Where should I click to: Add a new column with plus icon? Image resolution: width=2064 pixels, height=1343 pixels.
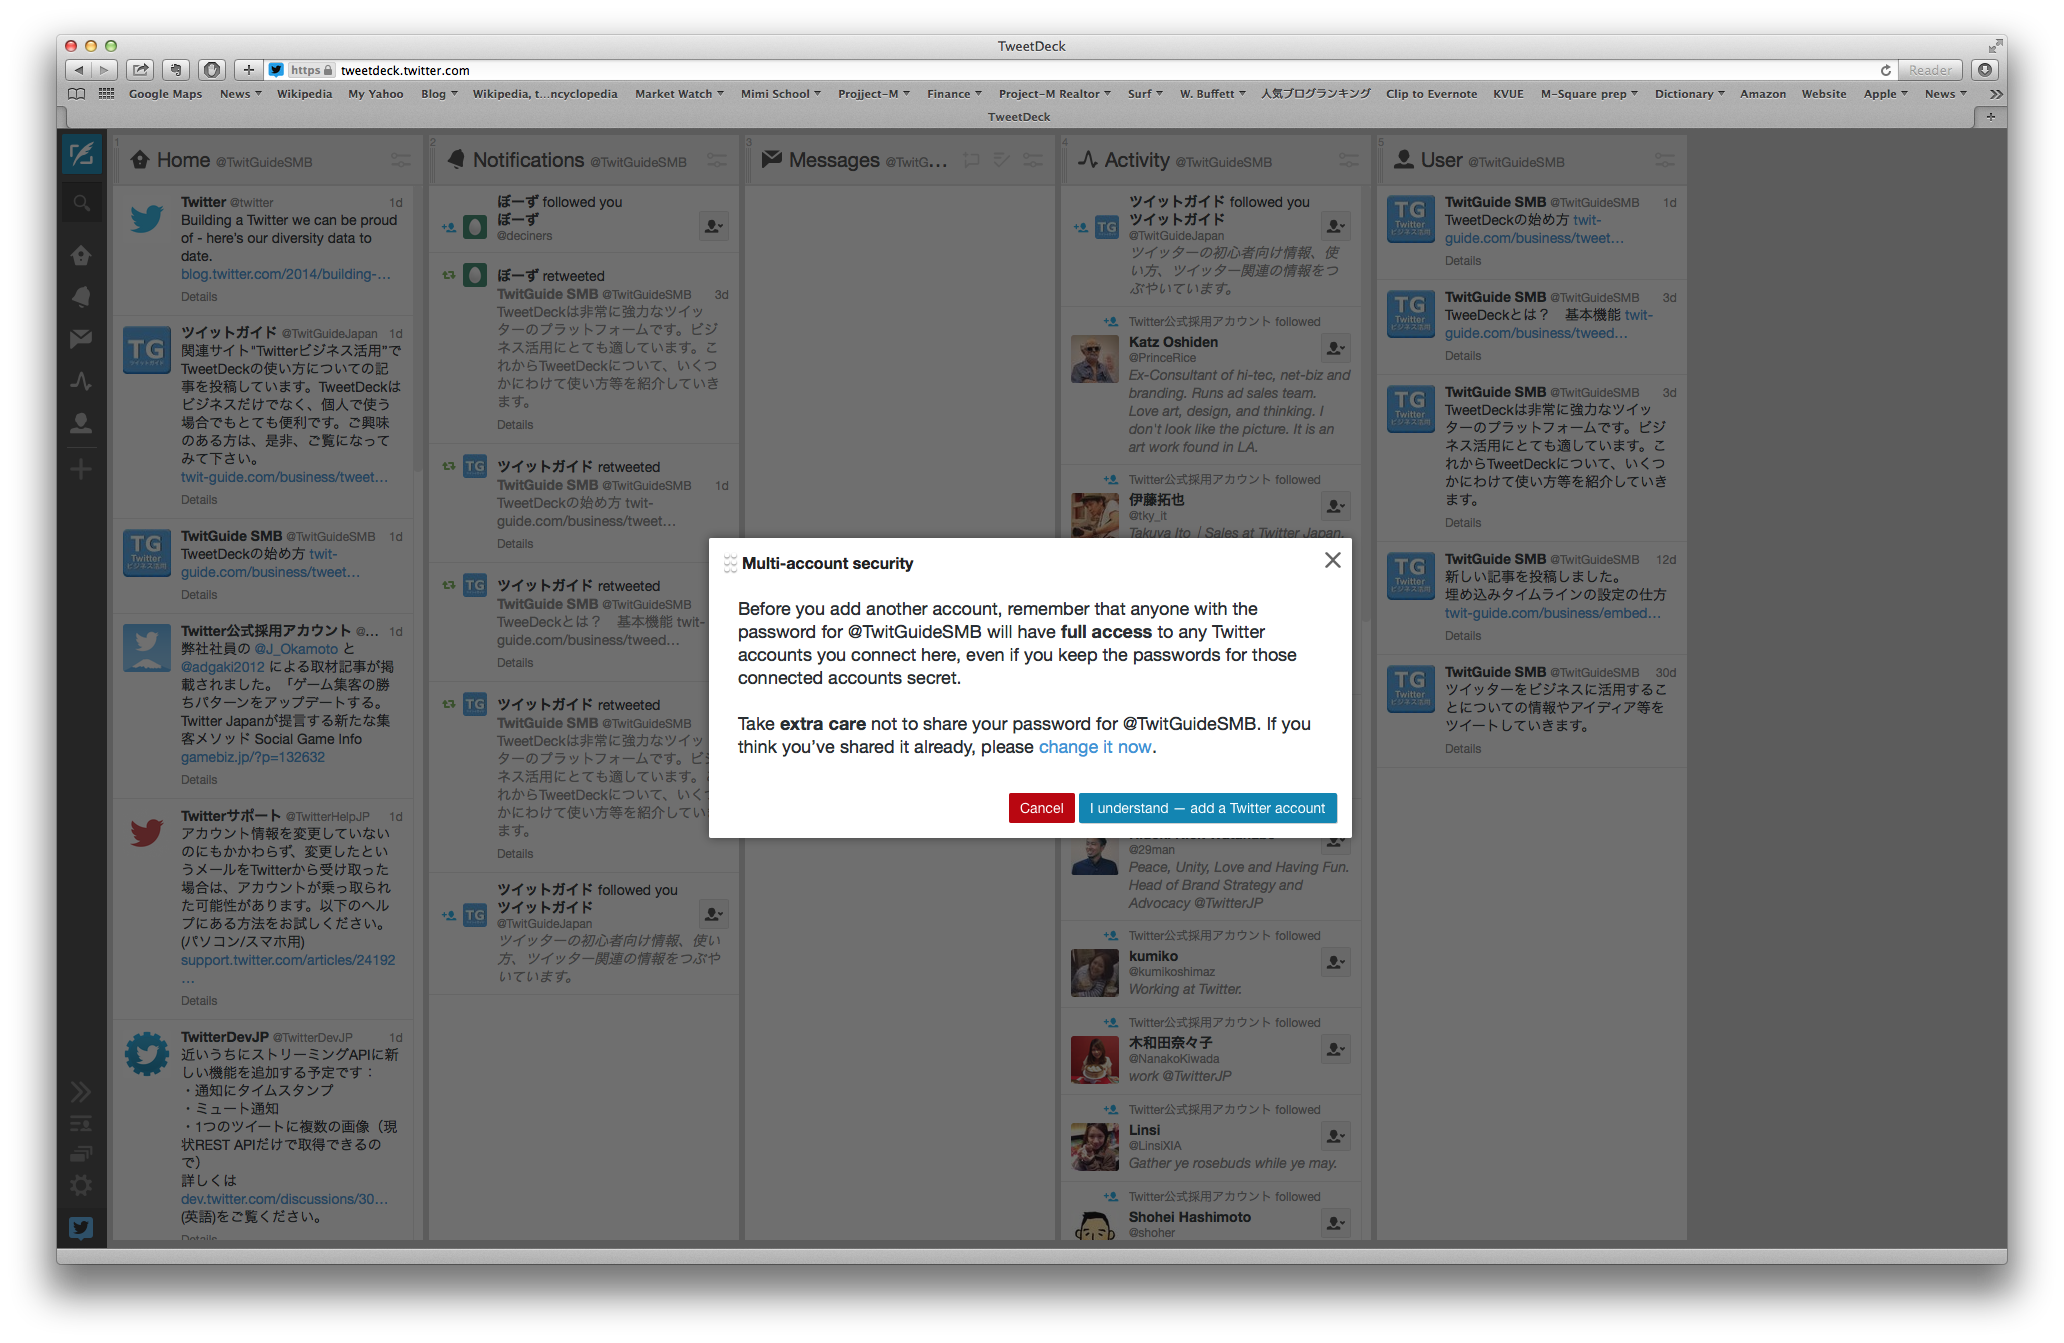coord(81,469)
